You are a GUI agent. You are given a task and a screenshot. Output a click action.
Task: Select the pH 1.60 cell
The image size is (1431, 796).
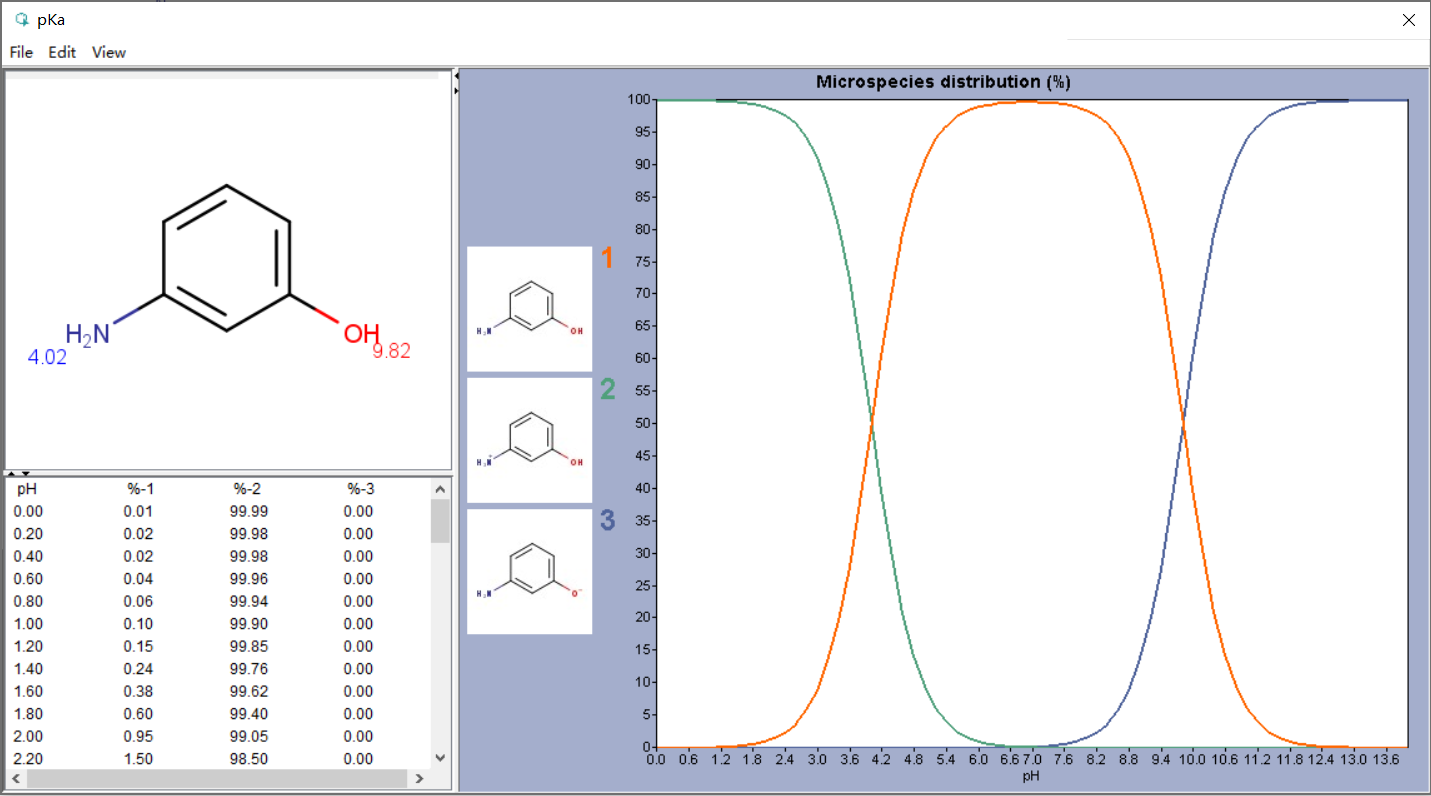27,691
